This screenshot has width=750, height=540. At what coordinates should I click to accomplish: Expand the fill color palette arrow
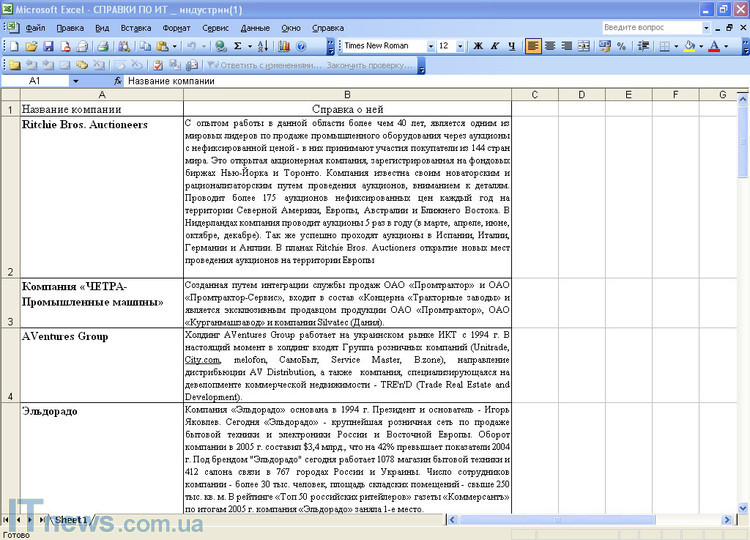point(701,46)
